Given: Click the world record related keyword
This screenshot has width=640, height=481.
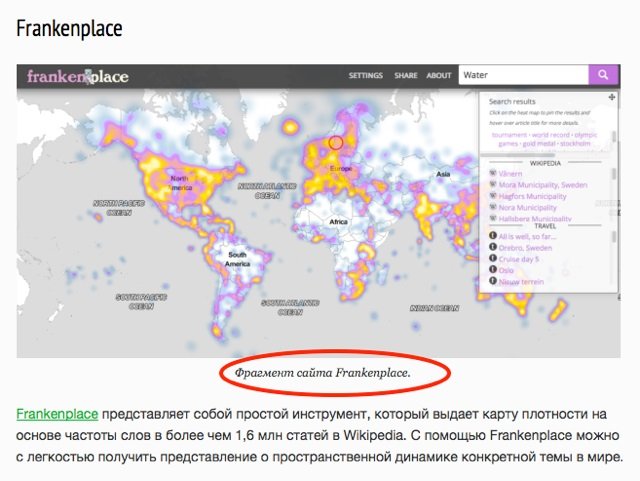Looking at the screenshot, I should click(x=551, y=135).
